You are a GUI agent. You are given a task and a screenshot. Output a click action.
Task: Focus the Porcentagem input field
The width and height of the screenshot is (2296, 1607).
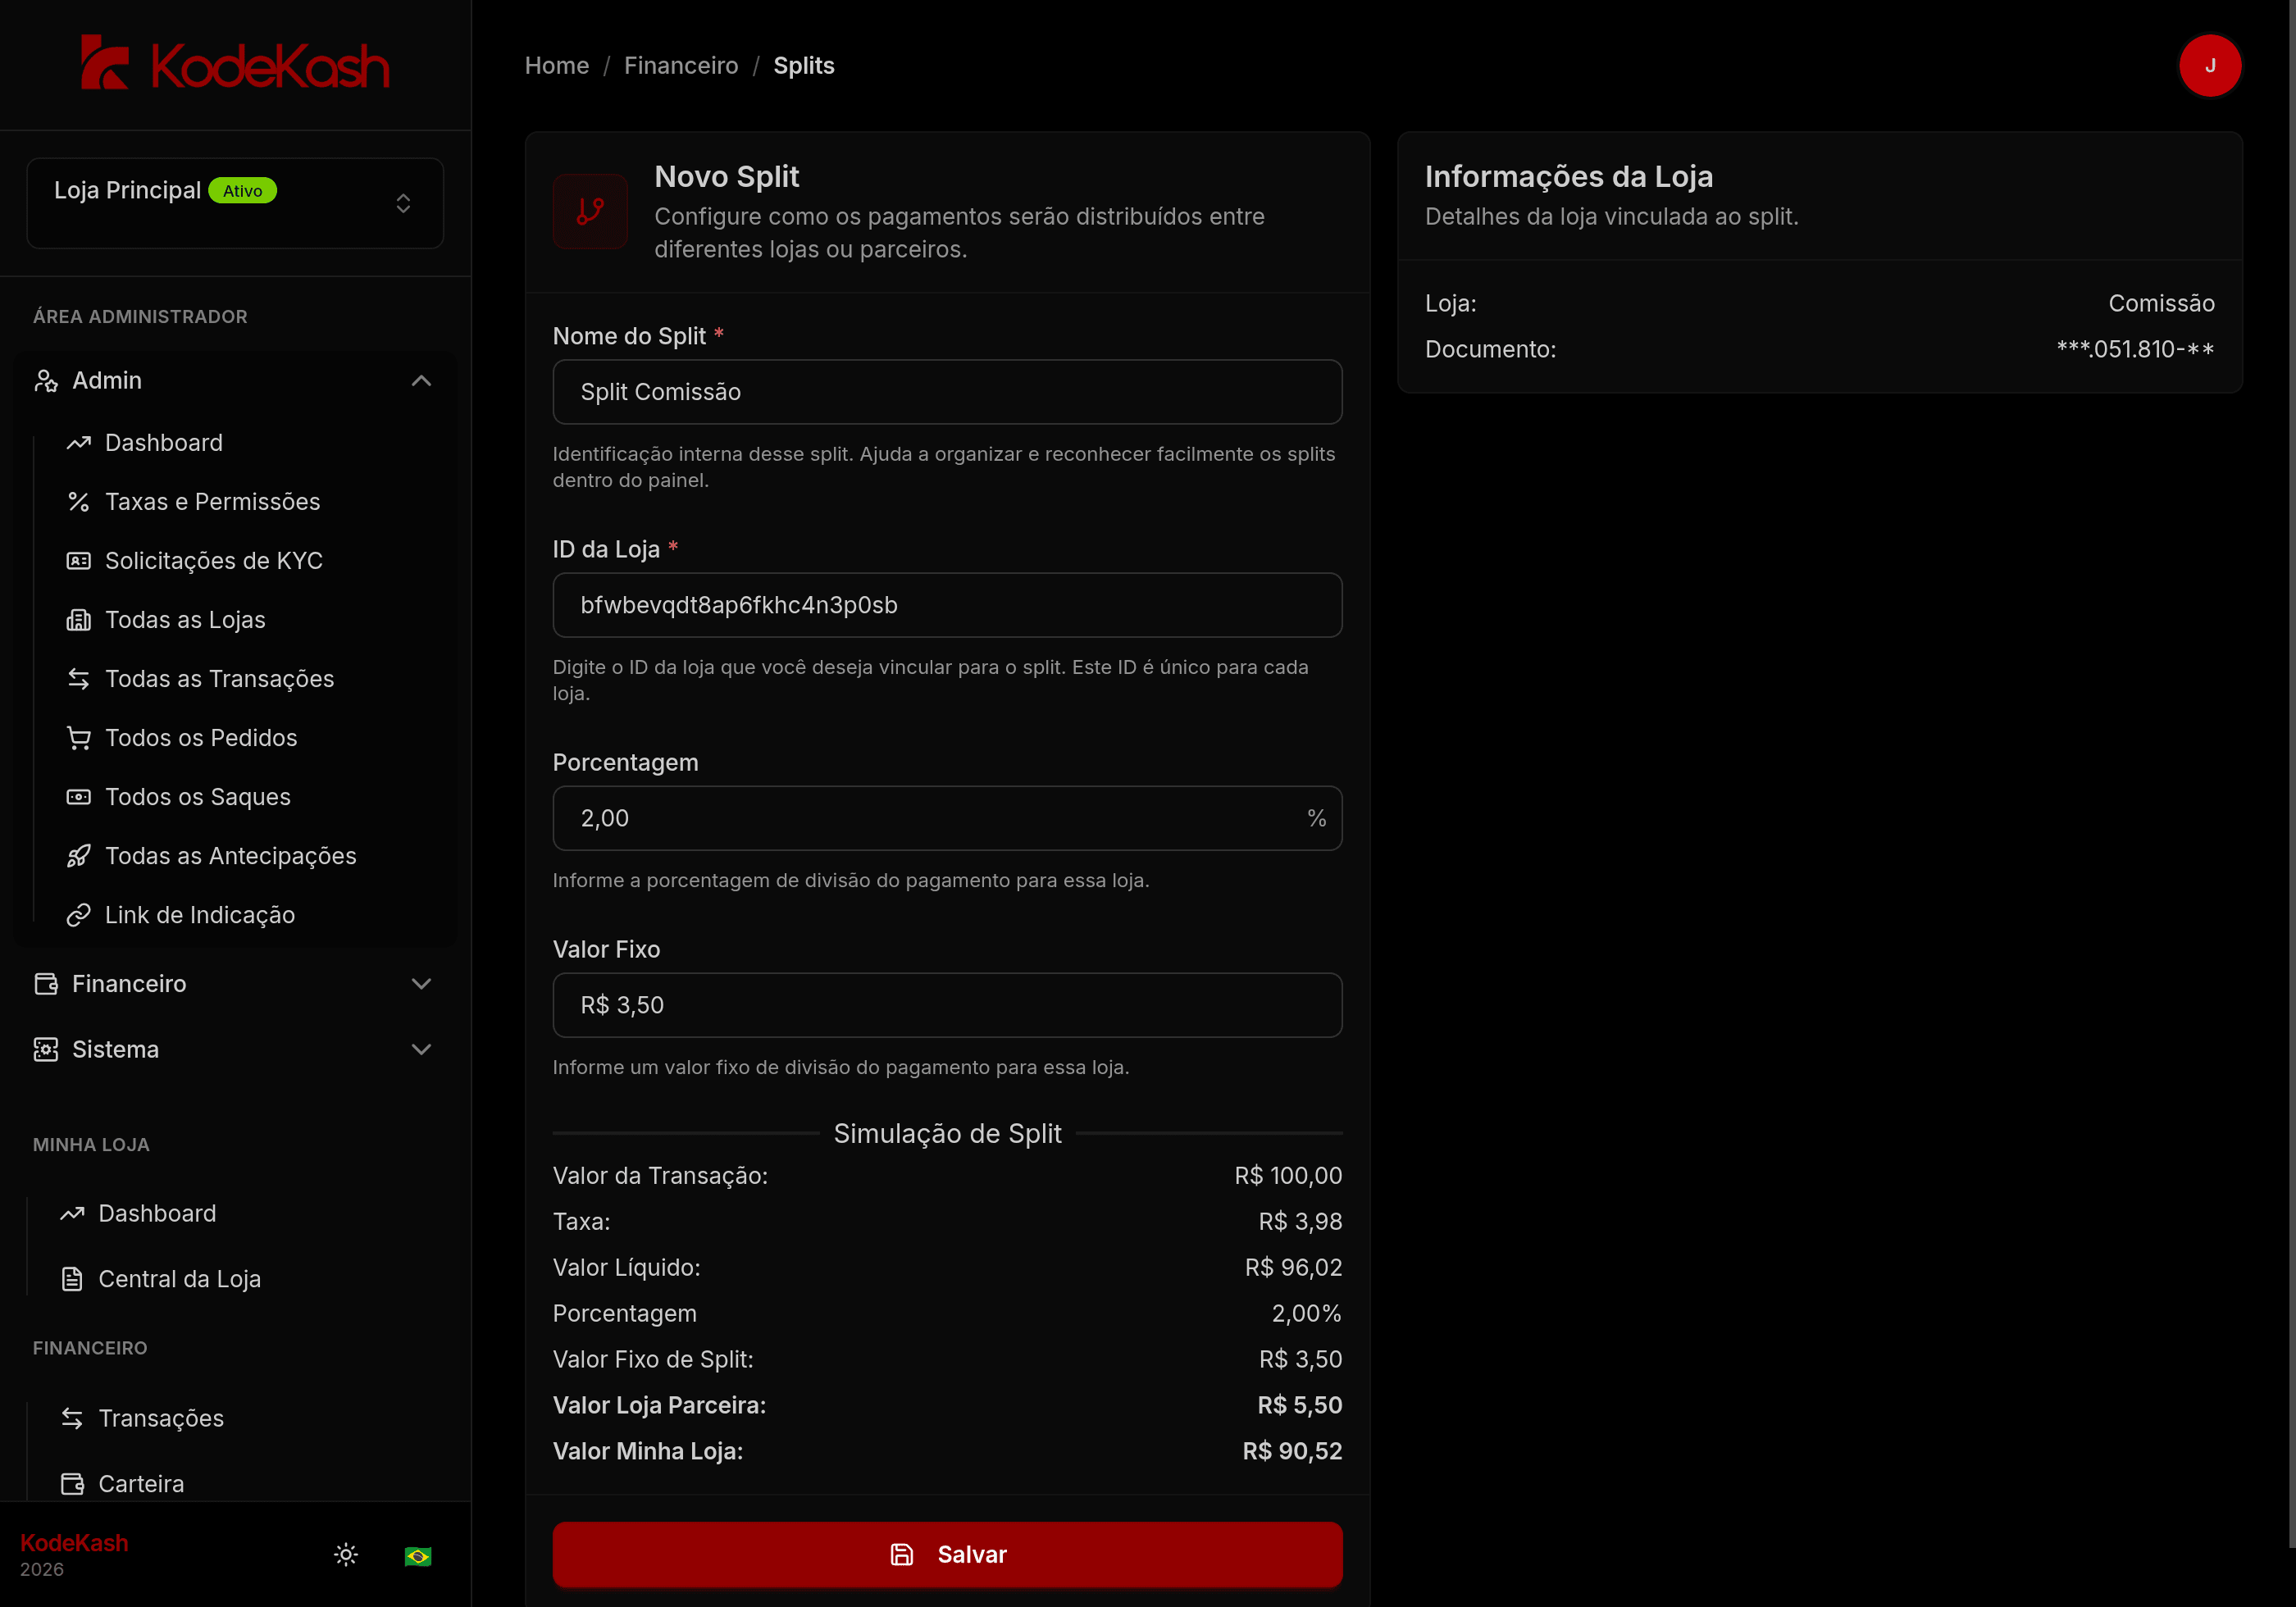coord(947,818)
